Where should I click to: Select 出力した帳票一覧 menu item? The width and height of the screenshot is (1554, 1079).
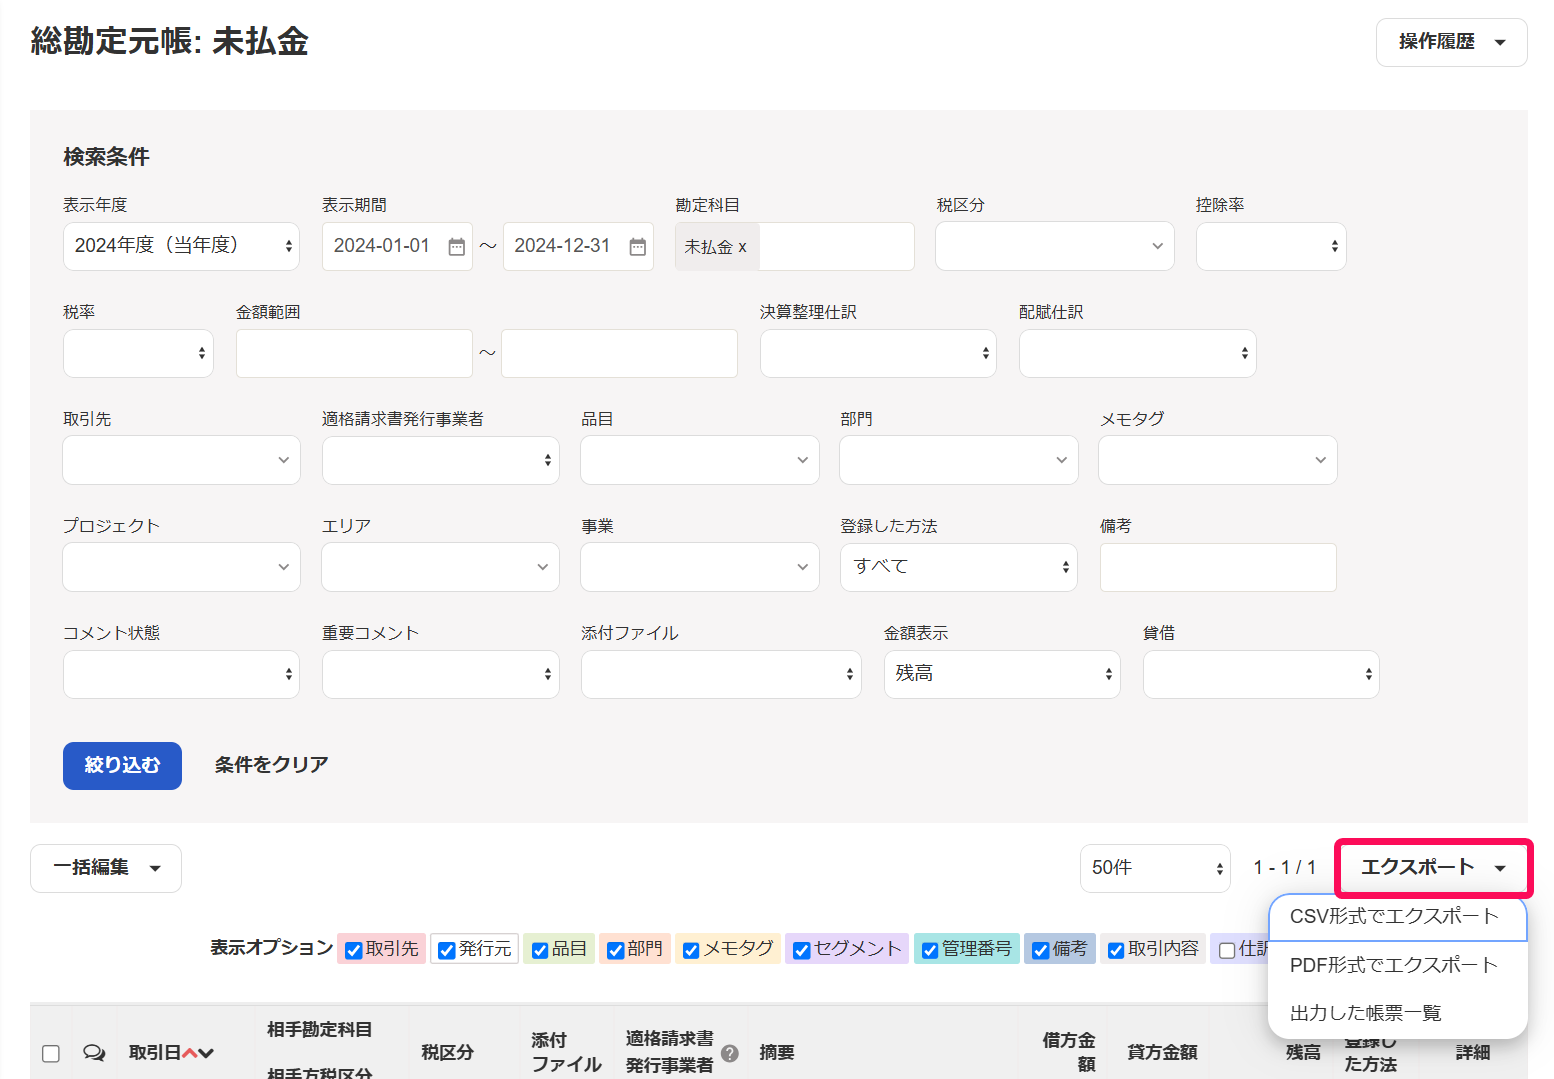(x=1397, y=1013)
